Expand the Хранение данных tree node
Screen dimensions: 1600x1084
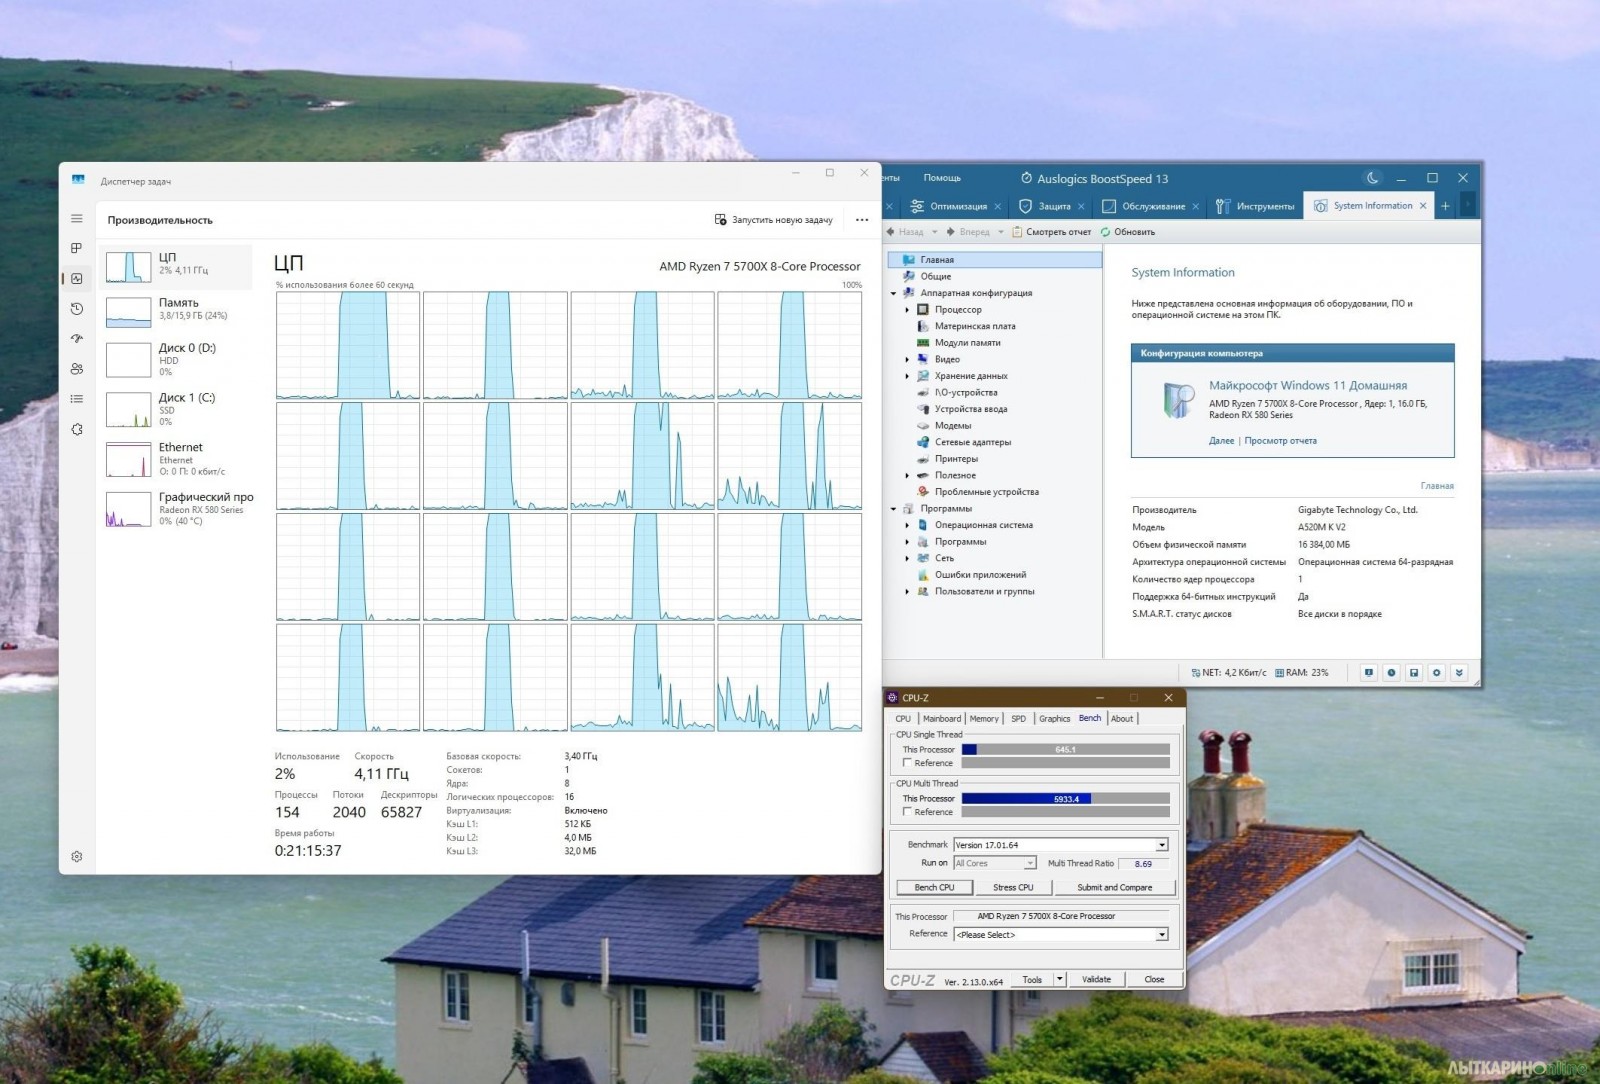click(x=908, y=376)
